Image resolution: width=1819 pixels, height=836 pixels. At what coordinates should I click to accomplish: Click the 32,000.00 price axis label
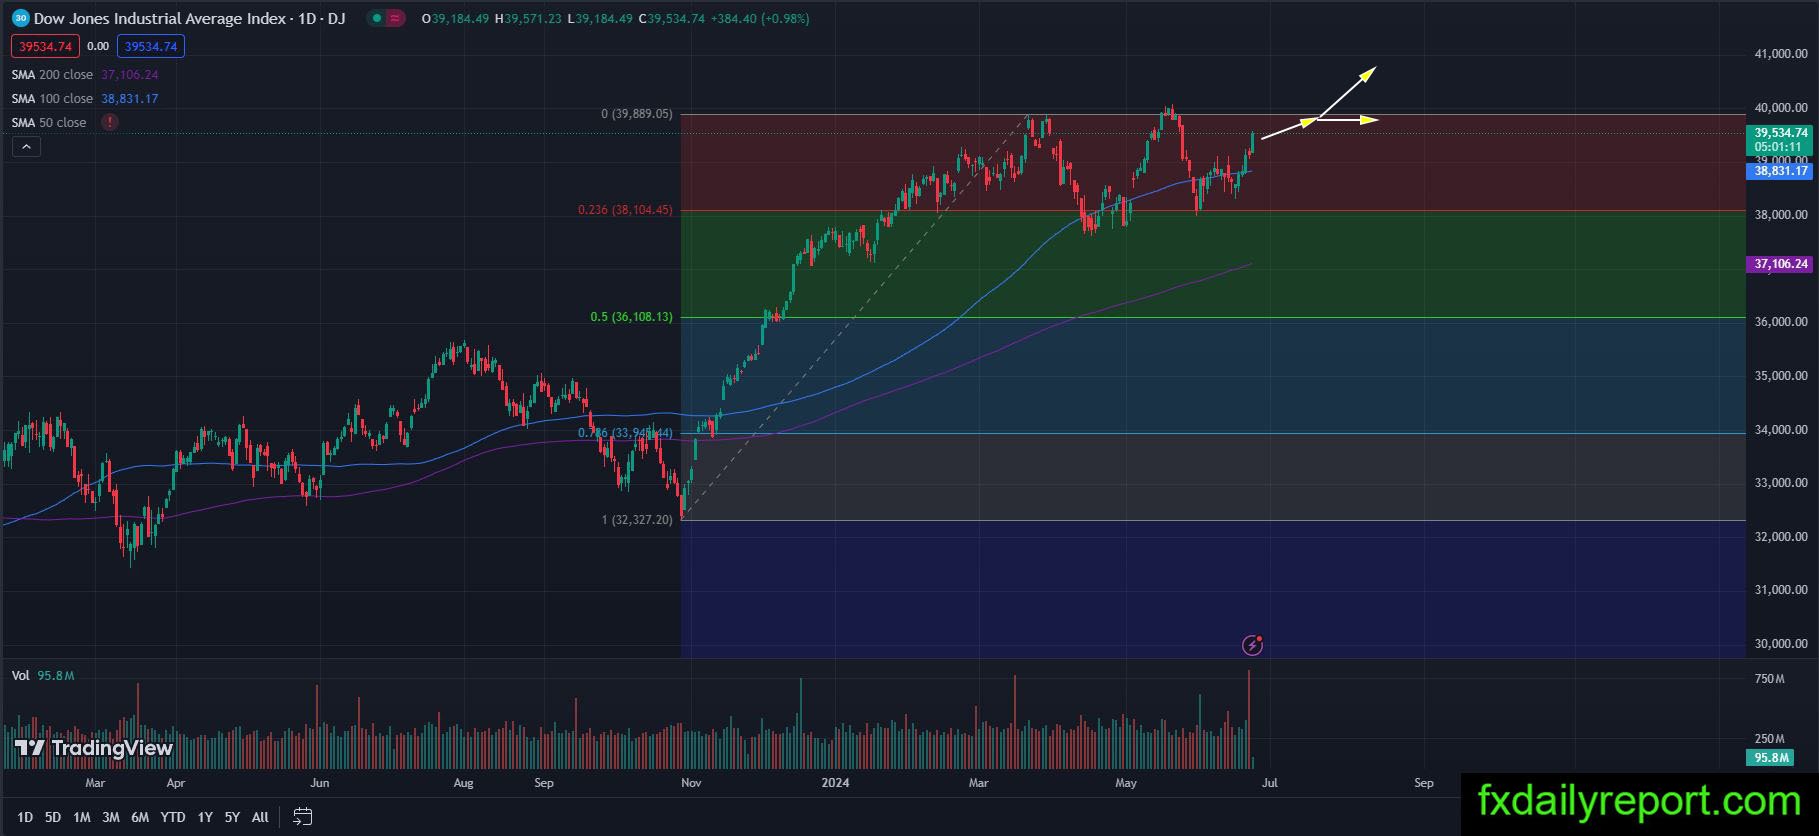point(1781,537)
